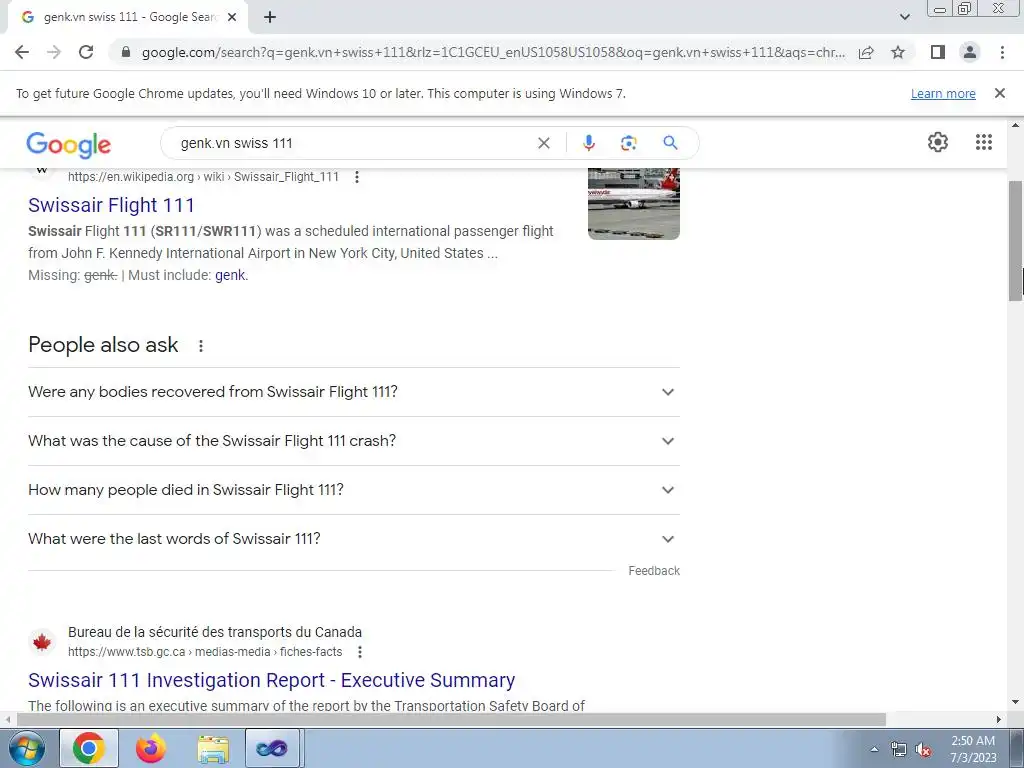
Task: Click 'Bureau de la sécurité des transports' text
Action: pos(215,632)
